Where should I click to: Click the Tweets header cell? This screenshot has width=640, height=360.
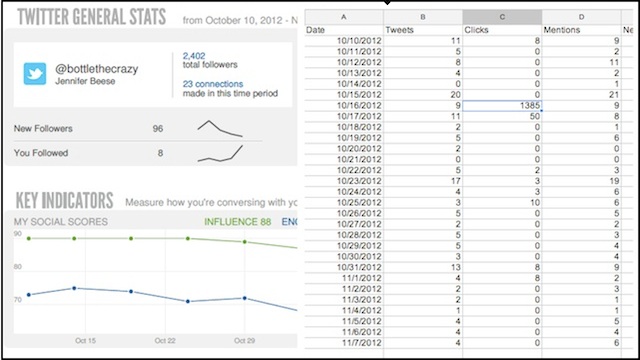click(x=423, y=30)
